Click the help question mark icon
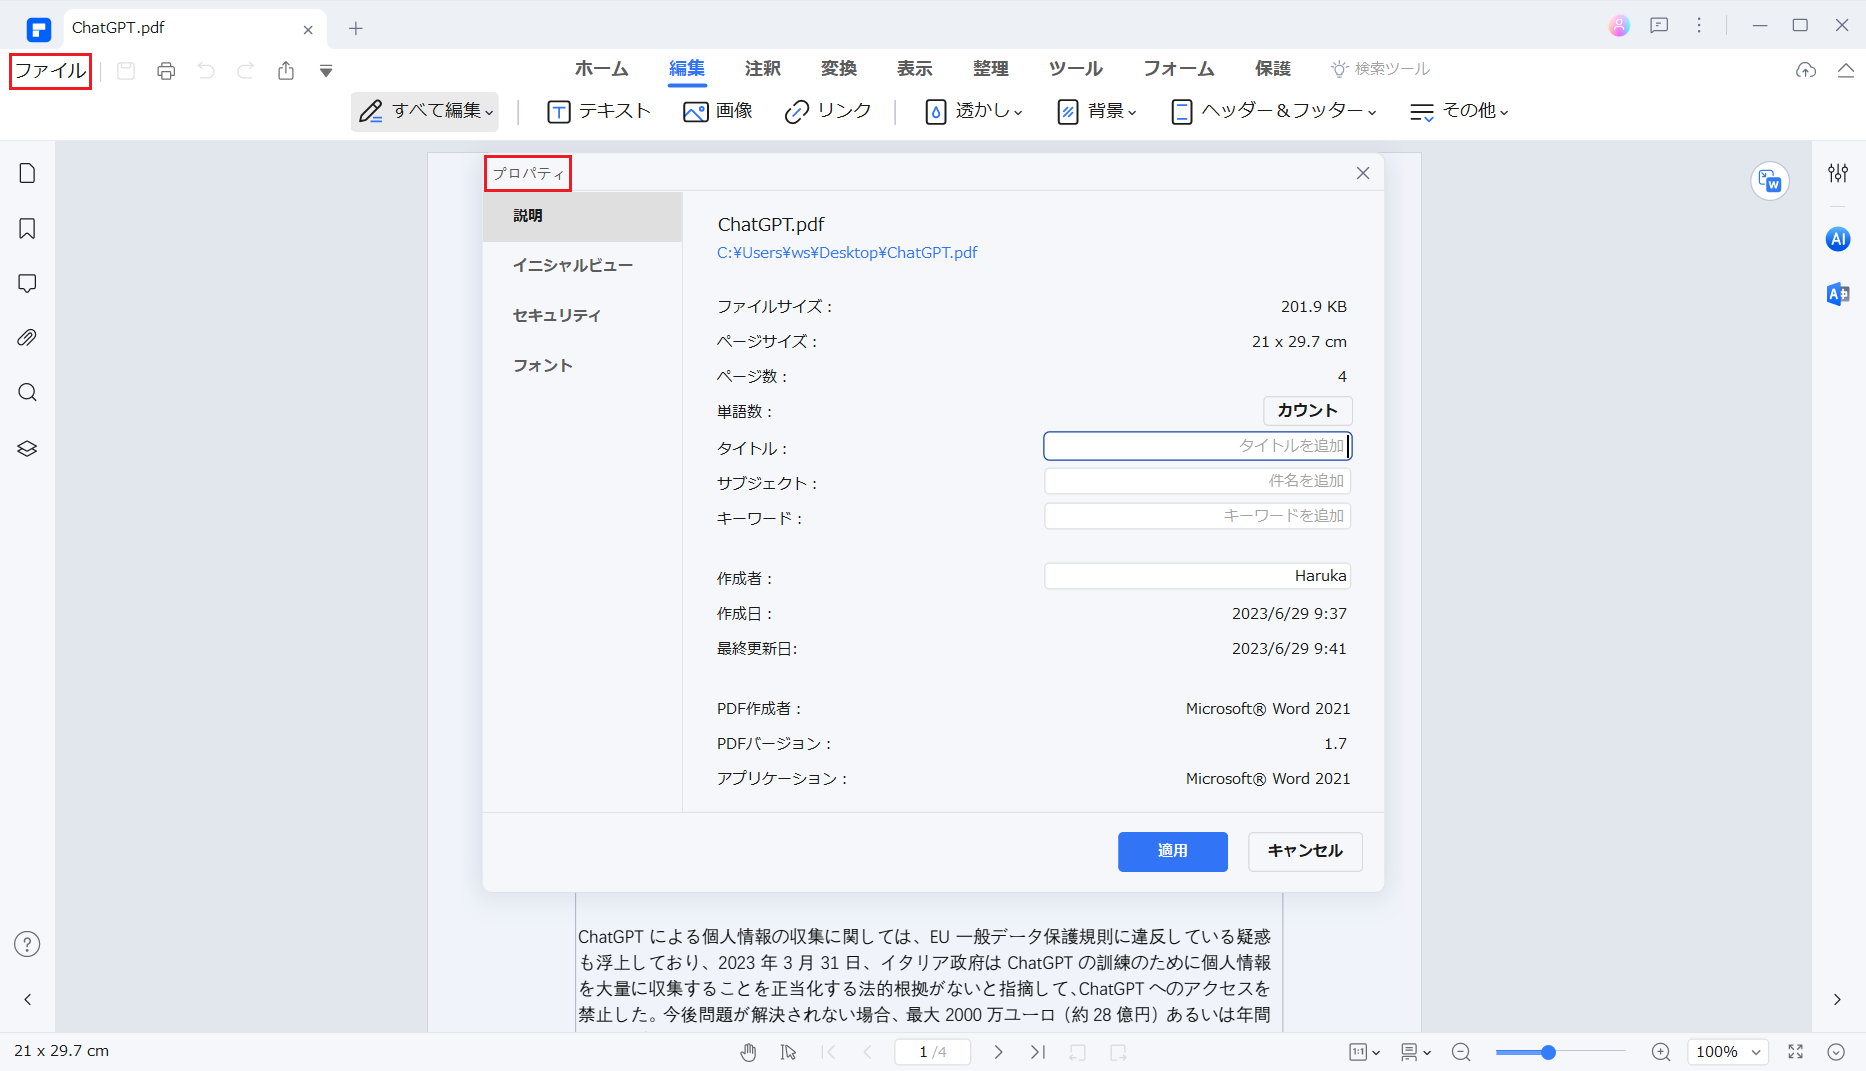The height and width of the screenshot is (1071, 1866). click(x=27, y=944)
